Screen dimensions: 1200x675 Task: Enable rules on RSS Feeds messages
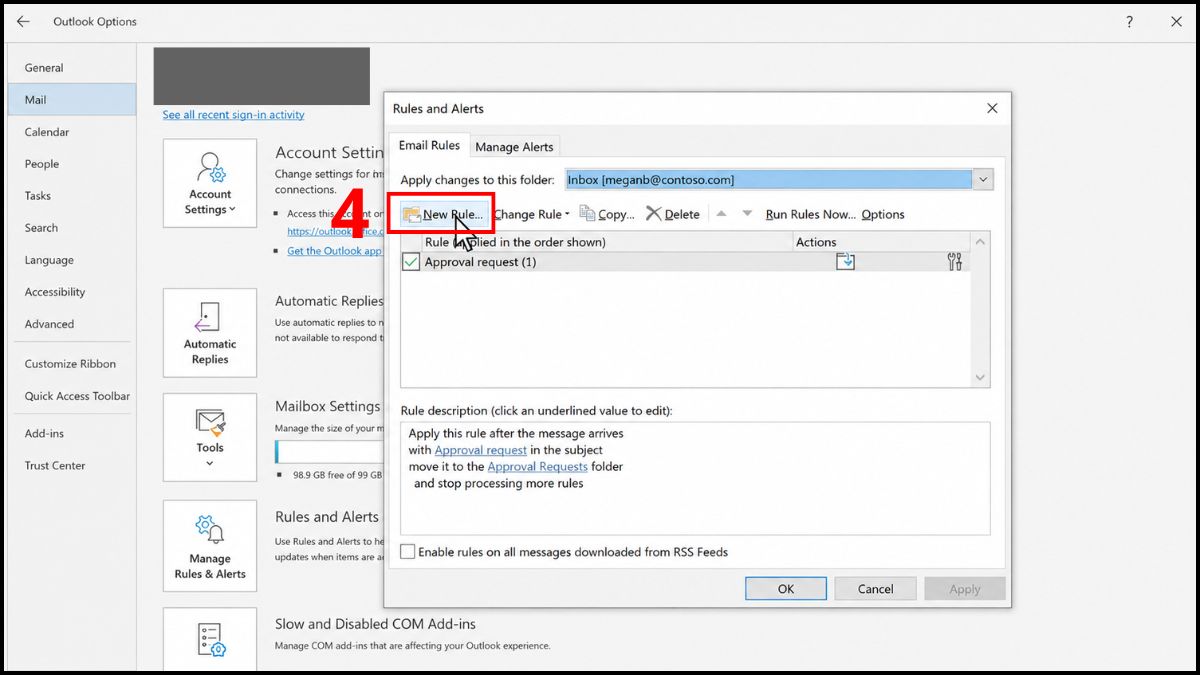[408, 552]
